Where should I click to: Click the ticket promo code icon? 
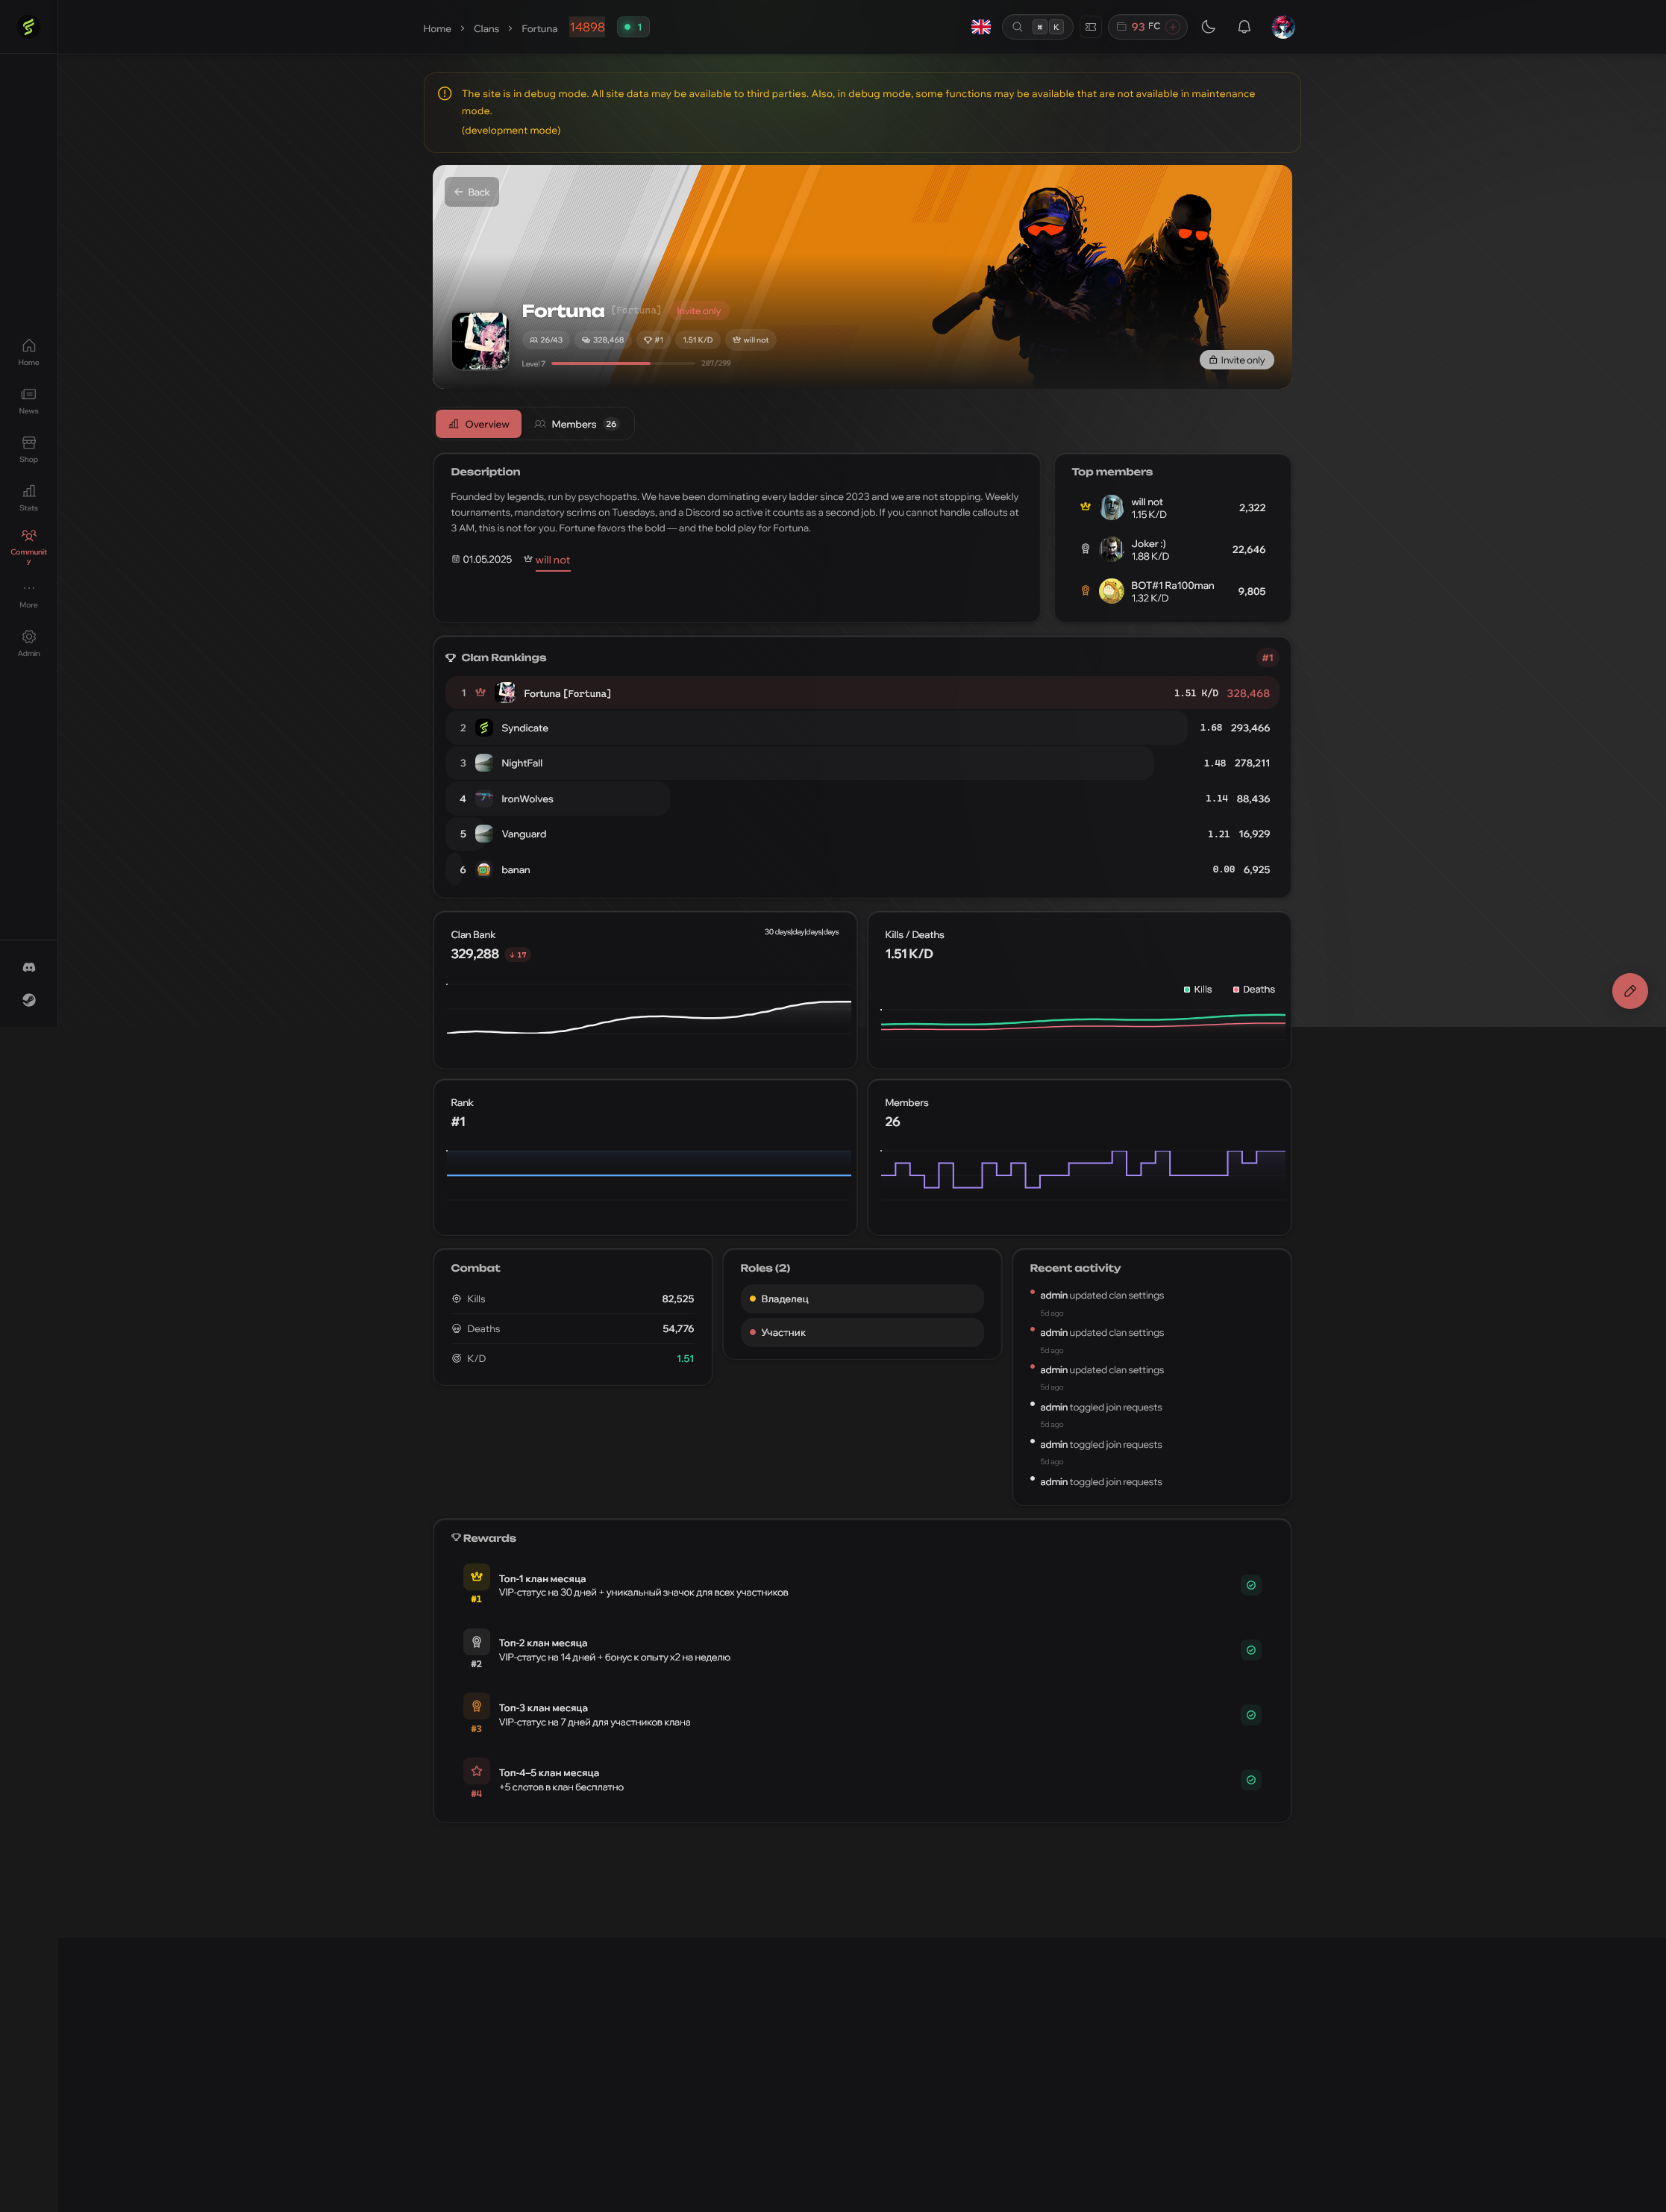click(x=1091, y=27)
